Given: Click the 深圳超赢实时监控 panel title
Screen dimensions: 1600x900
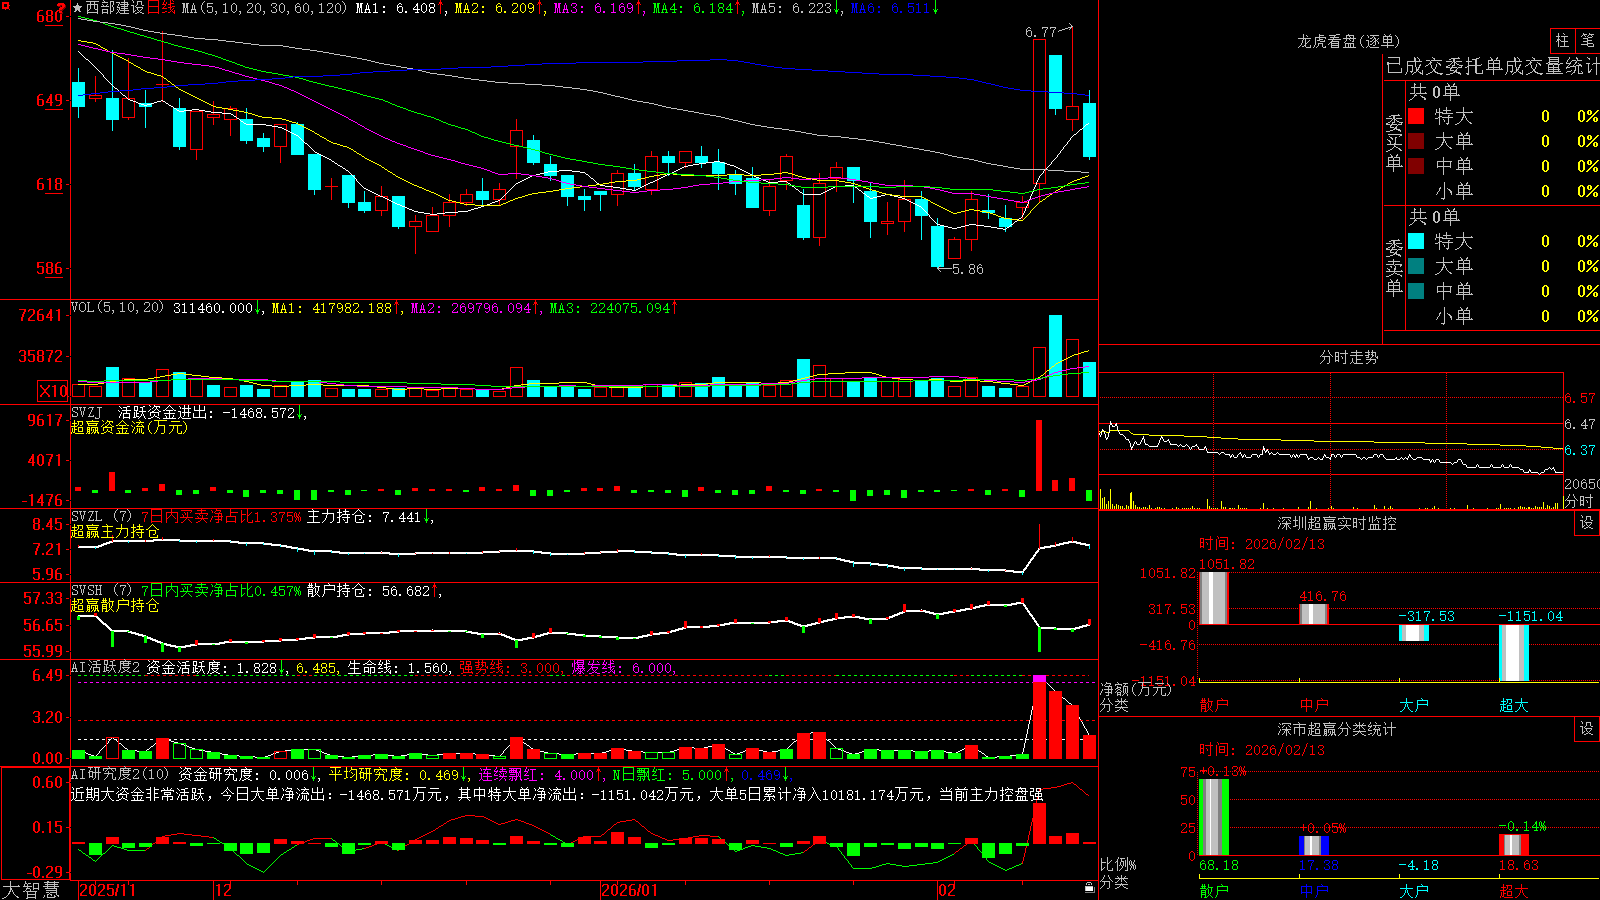Looking at the screenshot, I should tap(1336, 523).
